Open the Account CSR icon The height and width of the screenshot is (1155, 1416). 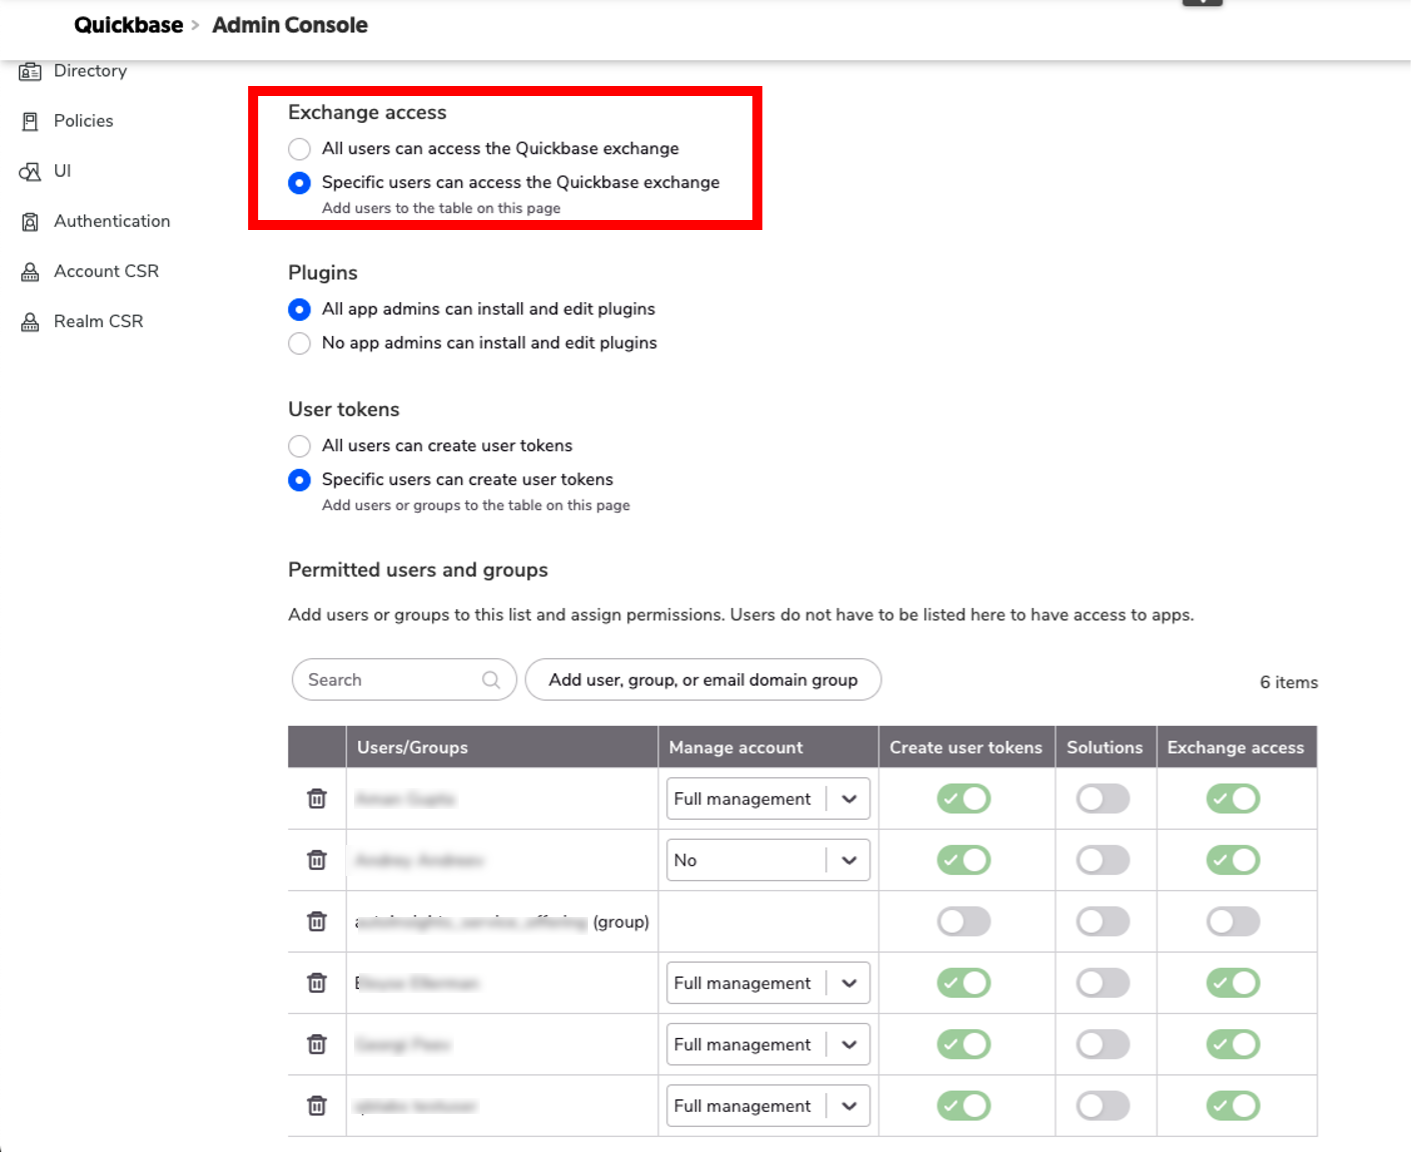(30, 271)
